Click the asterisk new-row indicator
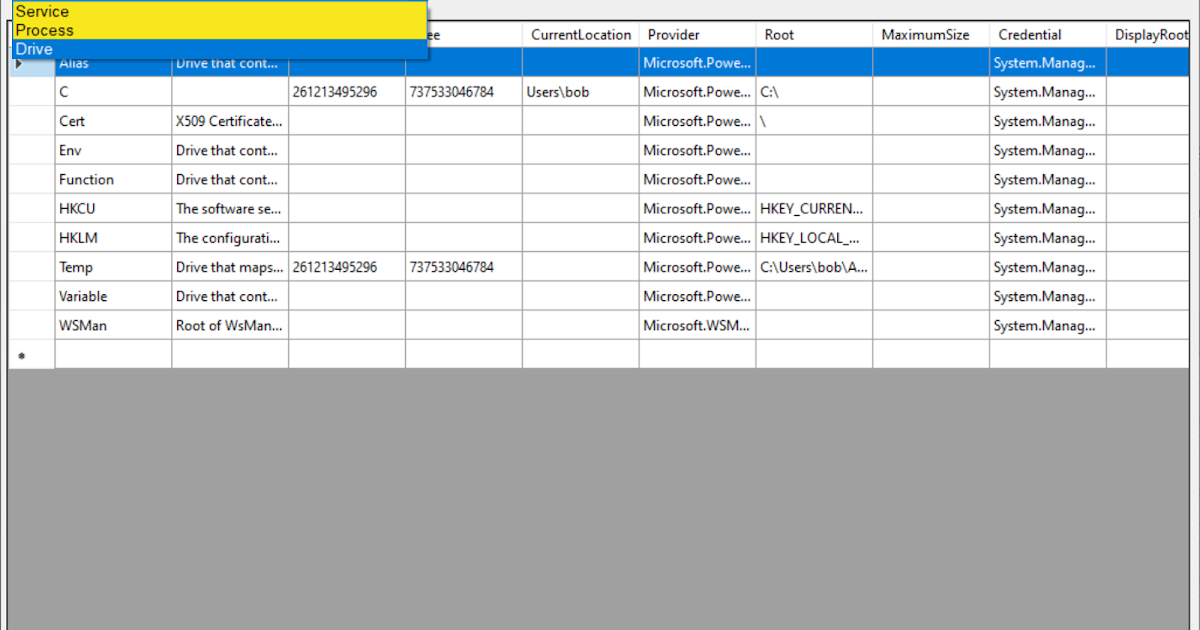1200x630 pixels. tap(22, 355)
